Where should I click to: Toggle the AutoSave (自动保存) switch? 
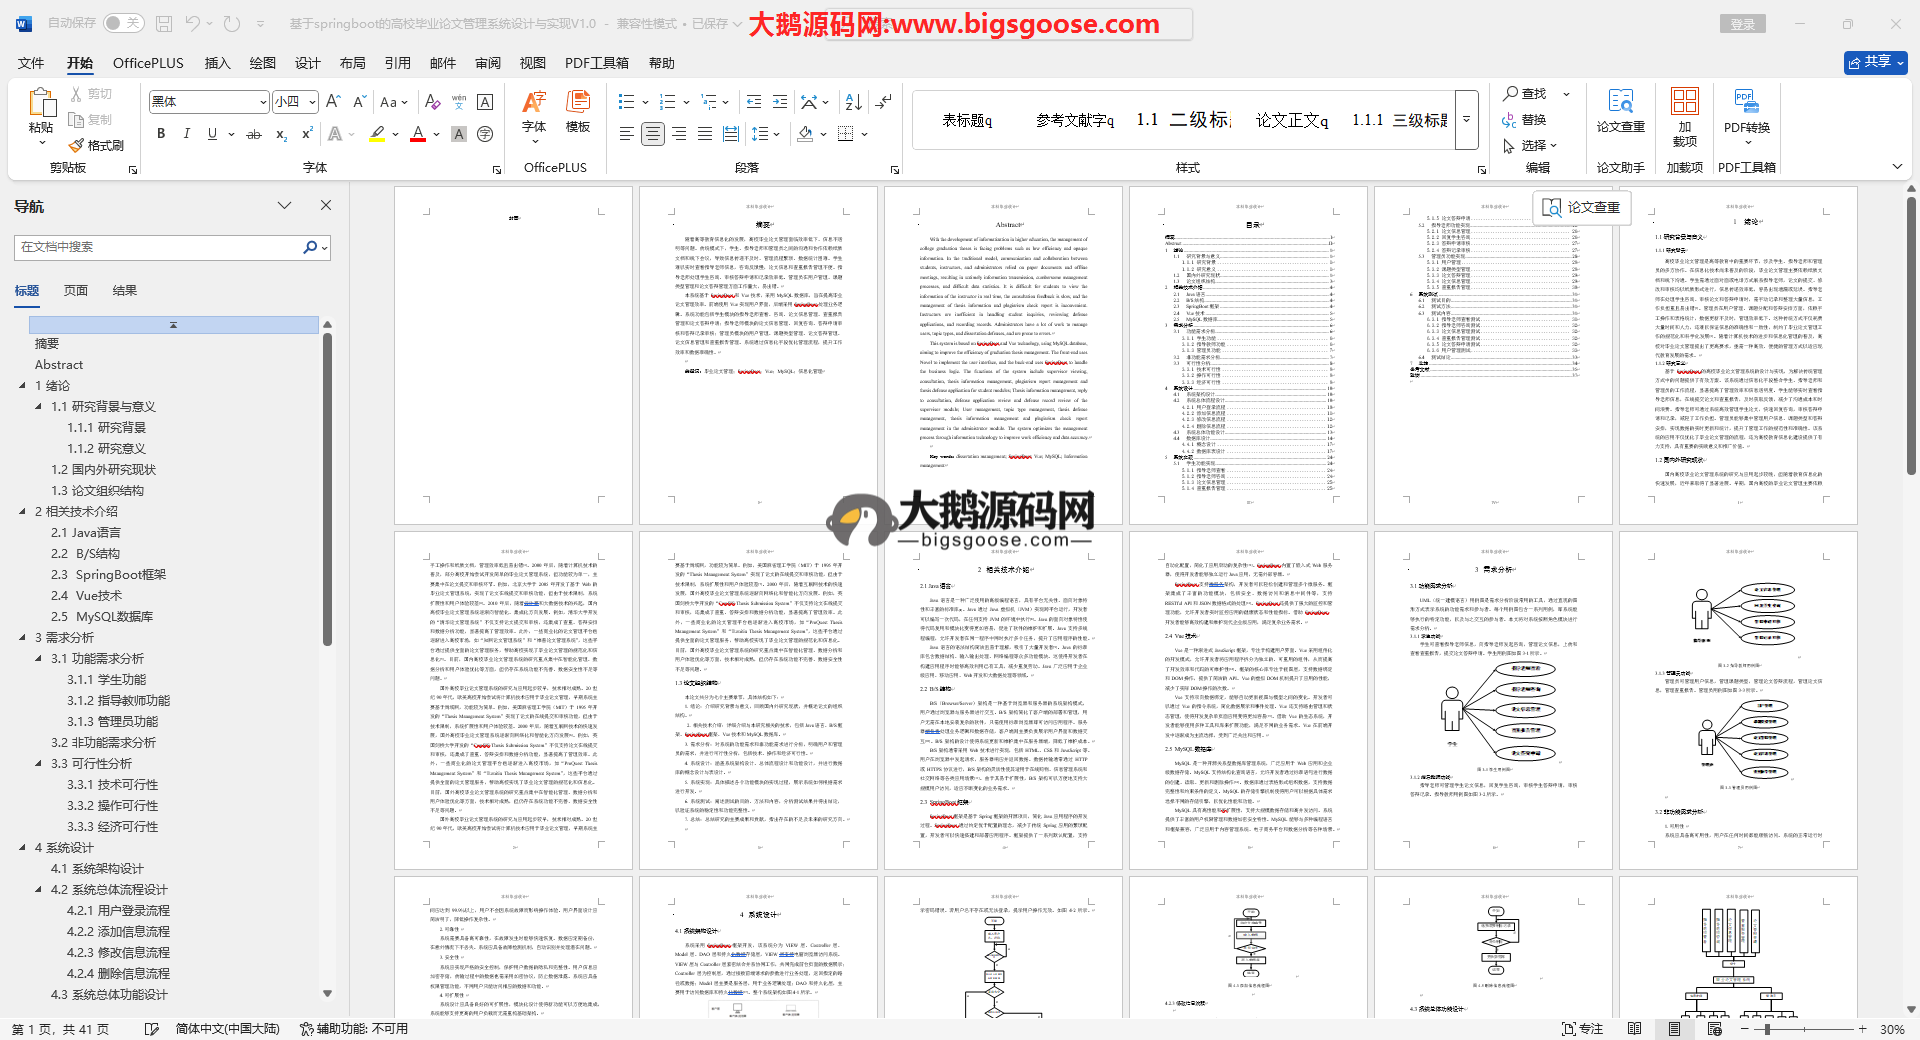pos(123,23)
